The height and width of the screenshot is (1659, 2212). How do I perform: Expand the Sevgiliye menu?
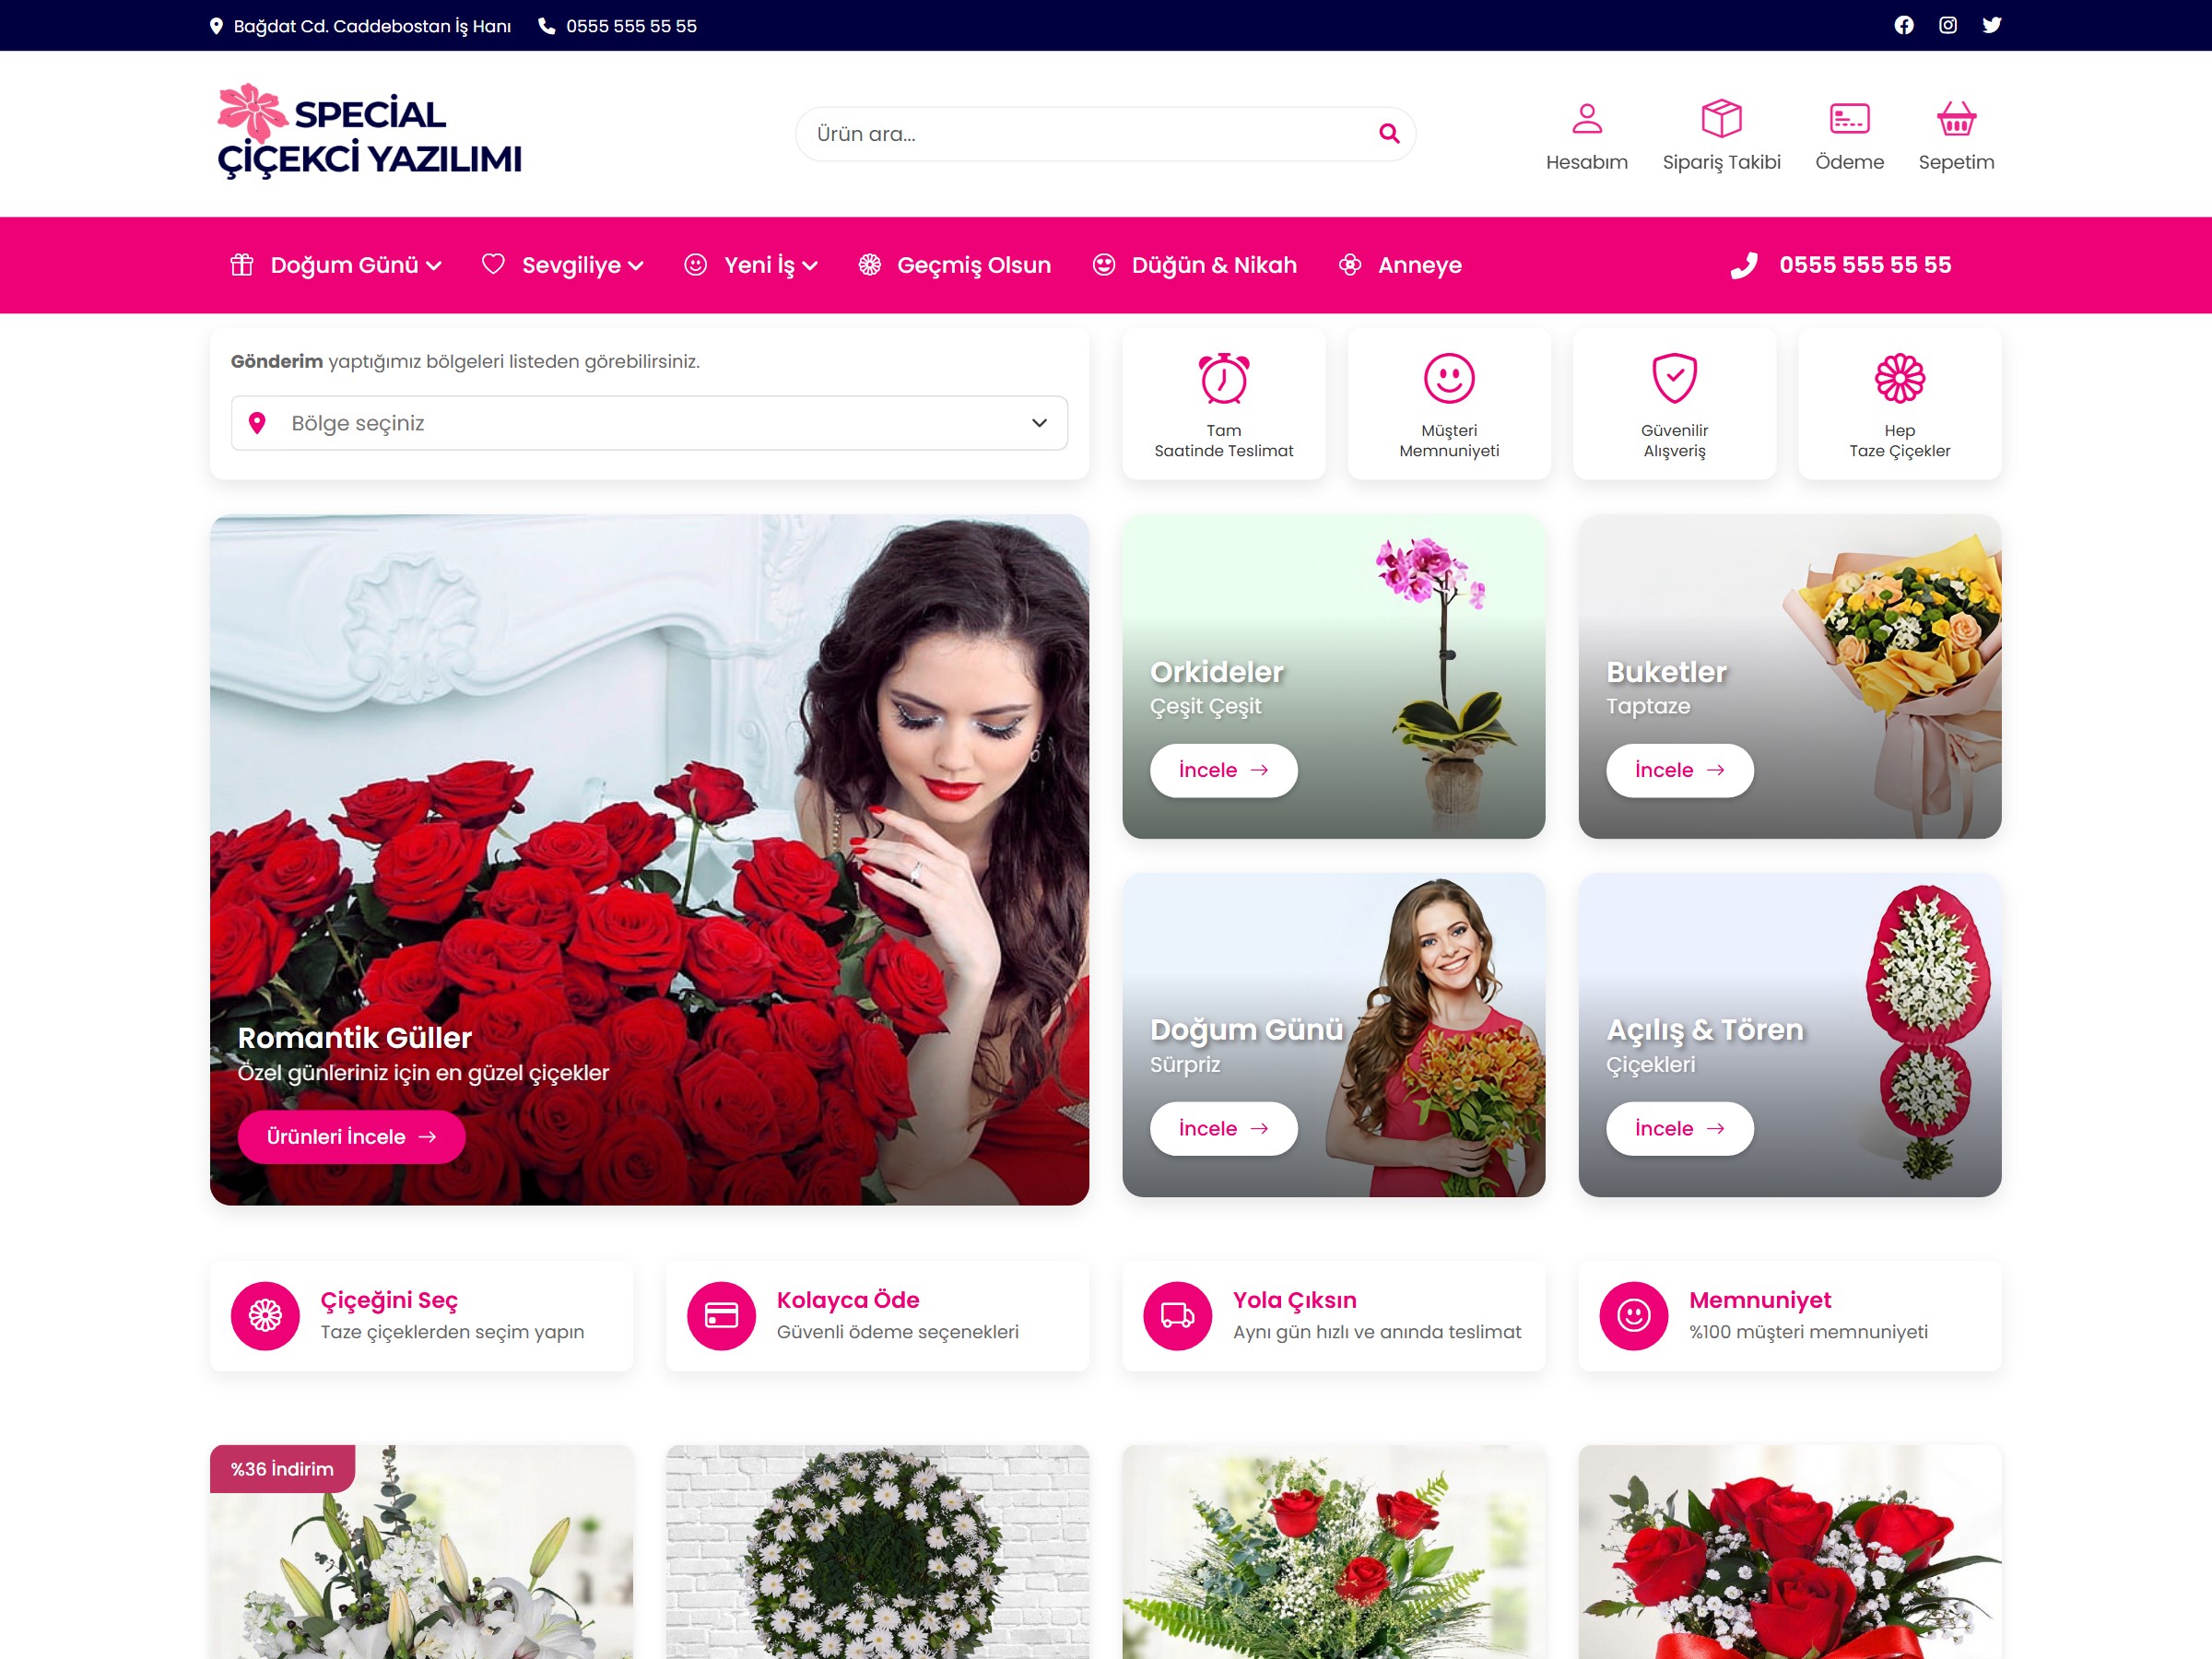click(x=563, y=265)
